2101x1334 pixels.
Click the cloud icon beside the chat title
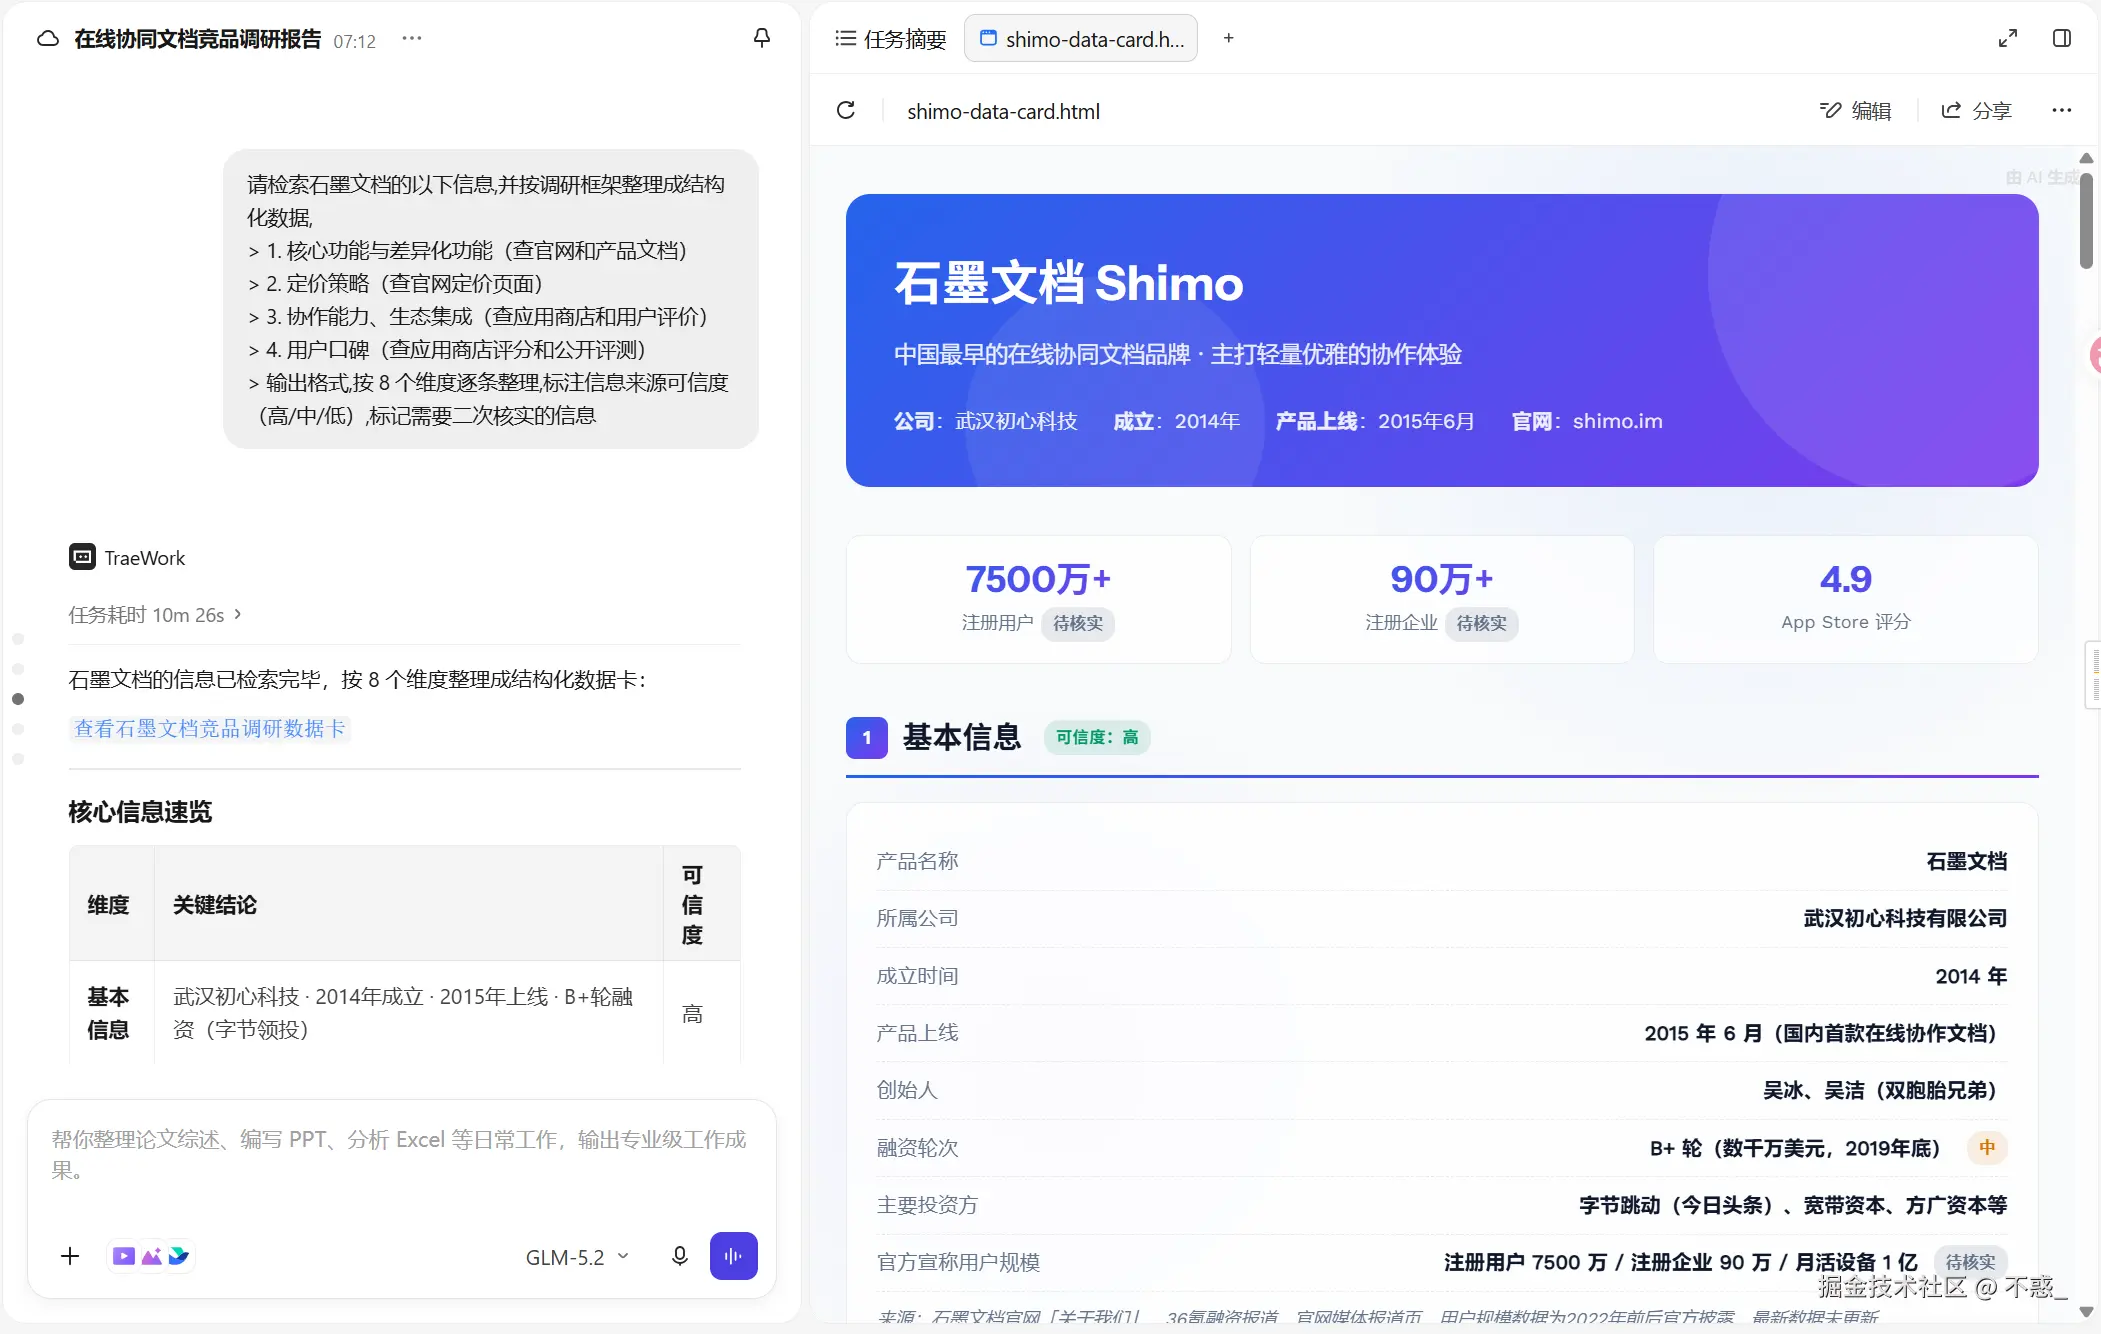(47, 39)
